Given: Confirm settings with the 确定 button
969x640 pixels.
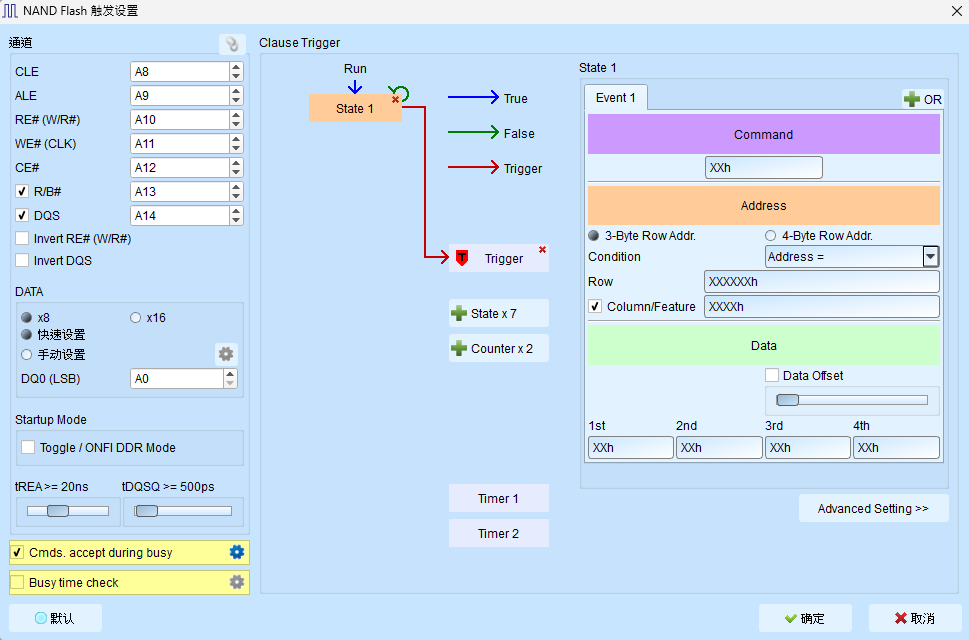Looking at the screenshot, I should (805, 618).
